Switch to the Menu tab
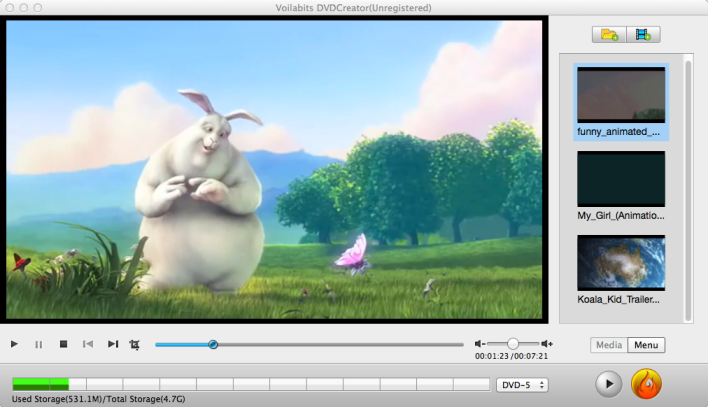The image size is (708, 407). point(646,345)
